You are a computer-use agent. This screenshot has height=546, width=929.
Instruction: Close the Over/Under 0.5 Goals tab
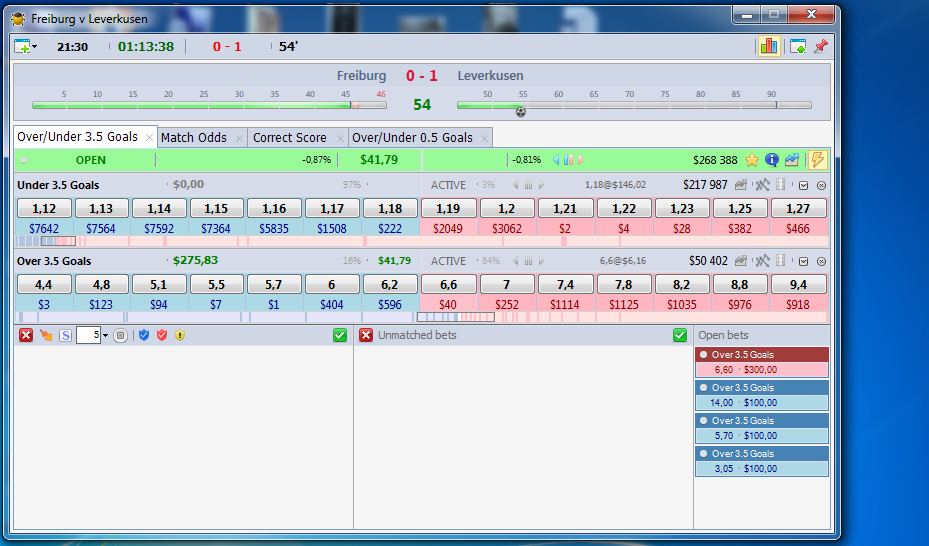coord(485,139)
